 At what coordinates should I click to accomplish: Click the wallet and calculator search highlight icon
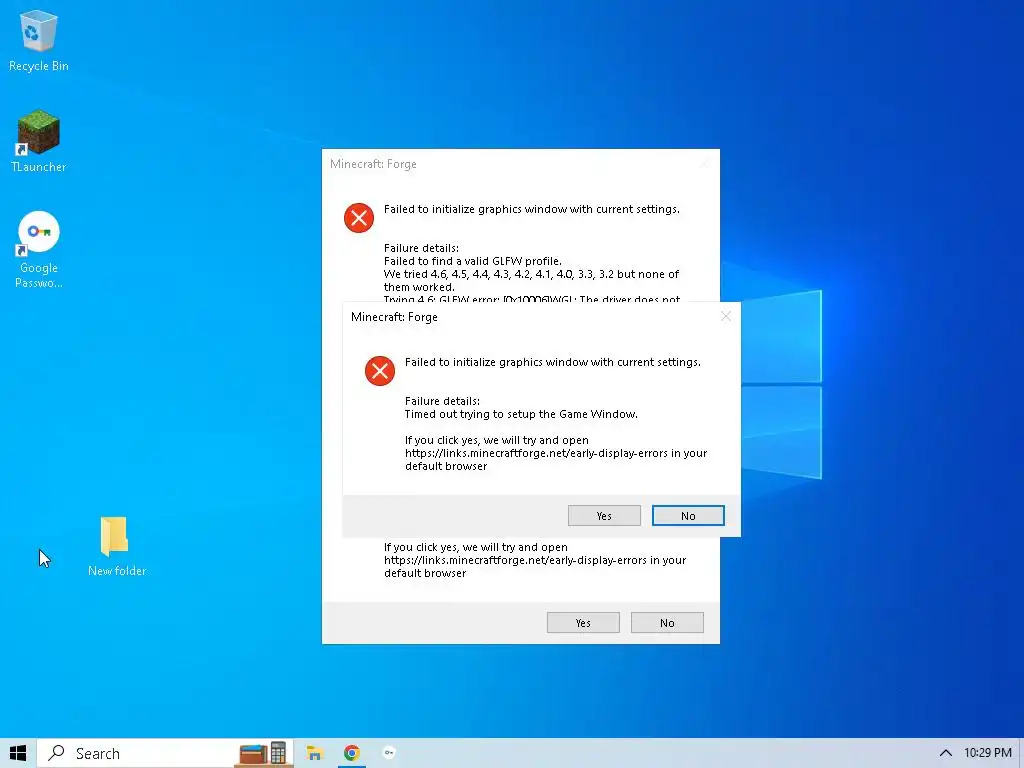tap(263, 753)
